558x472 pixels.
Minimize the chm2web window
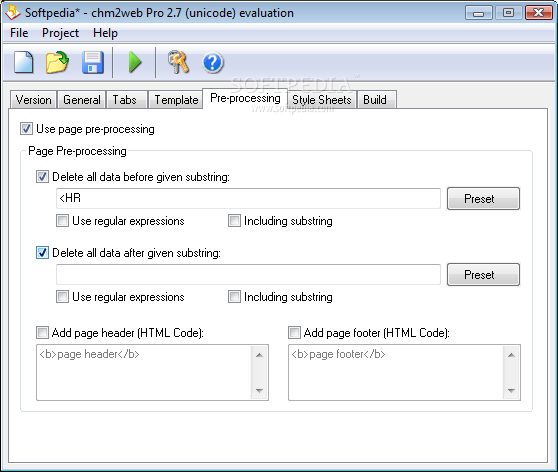click(479, 13)
